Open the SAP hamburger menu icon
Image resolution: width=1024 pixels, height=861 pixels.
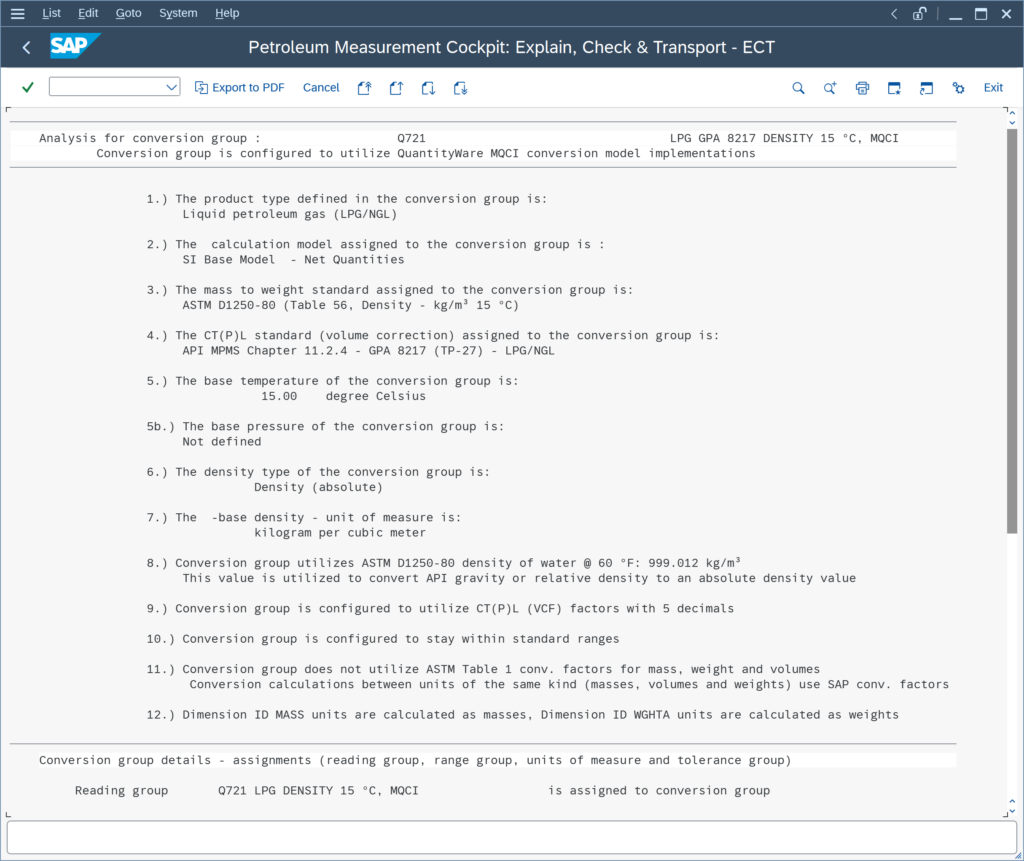18,13
